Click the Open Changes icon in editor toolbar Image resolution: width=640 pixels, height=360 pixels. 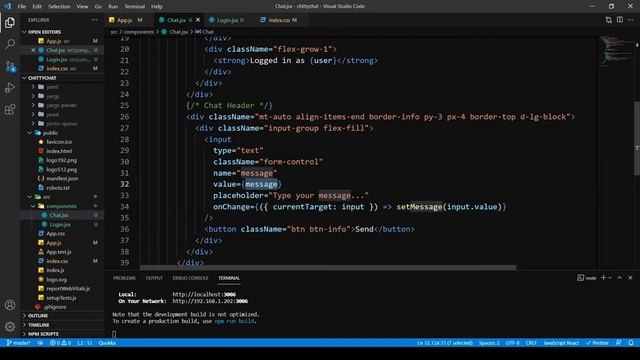click(x=609, y=20)
